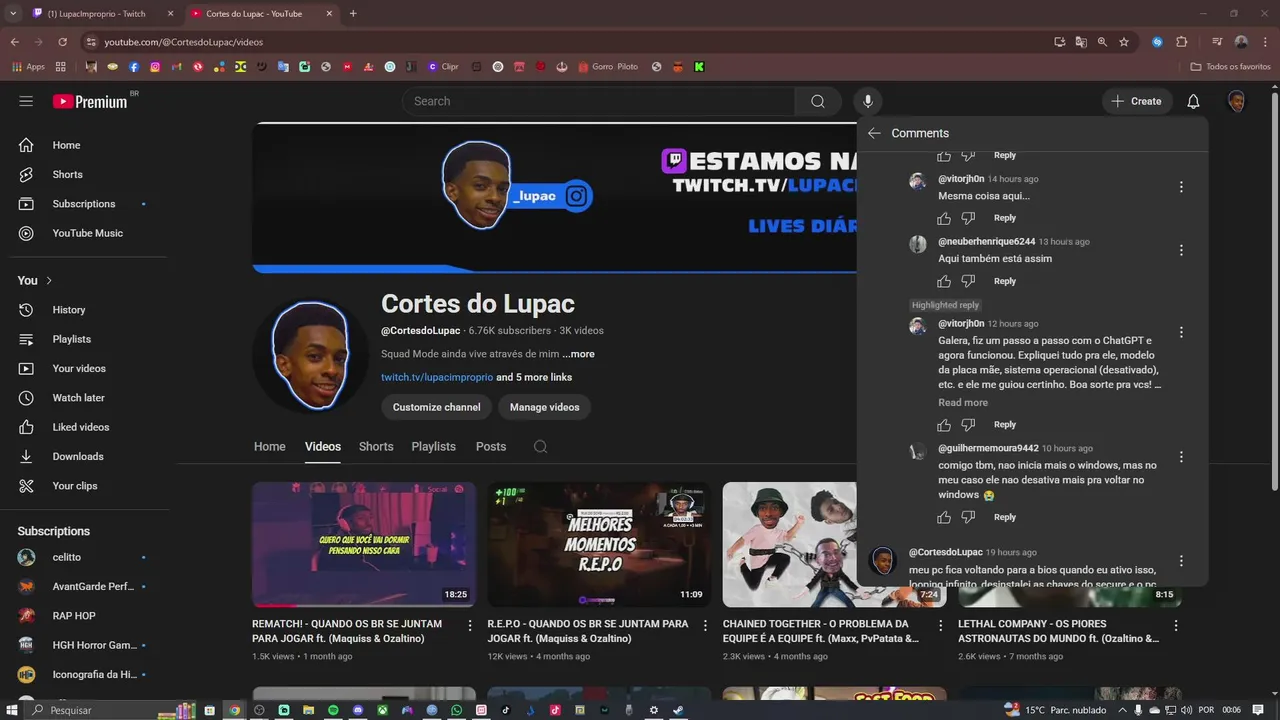Bookmark this page with star icon
The height and width of the screenshot is (720, 1280).
tap(1124, 42)
